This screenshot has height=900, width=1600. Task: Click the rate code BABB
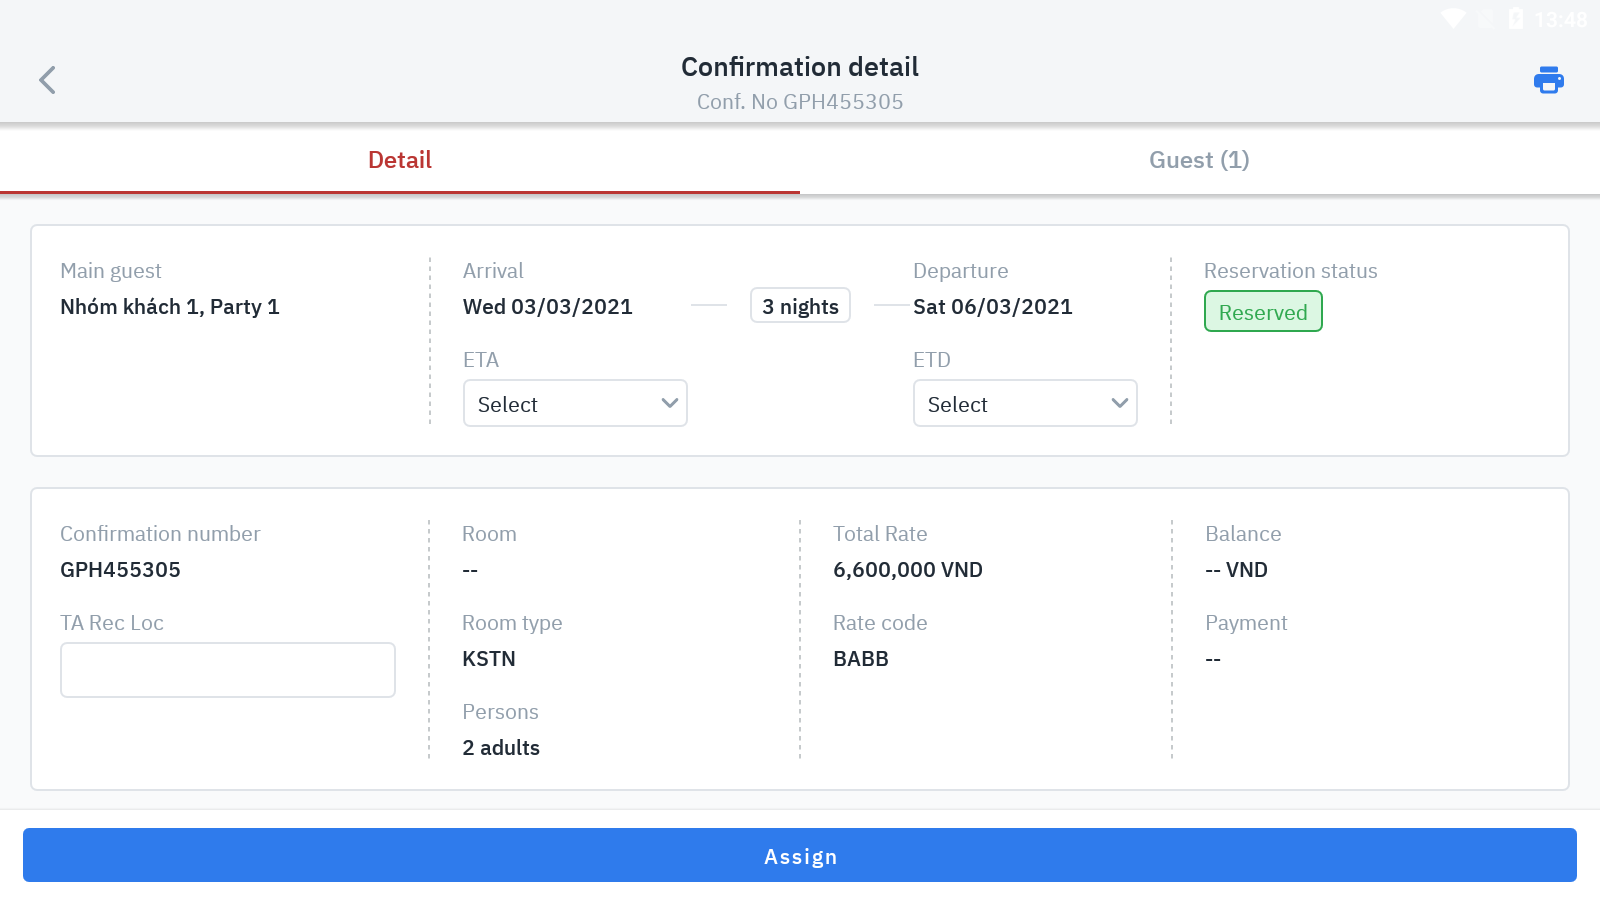(x=861, y=659)
